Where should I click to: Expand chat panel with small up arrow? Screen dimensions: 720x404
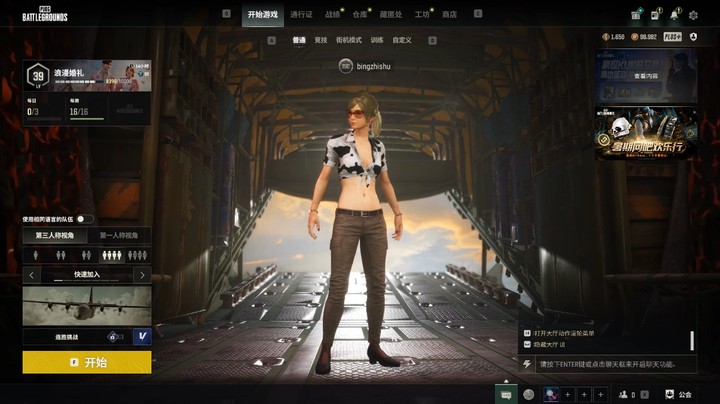pos(506,381)
